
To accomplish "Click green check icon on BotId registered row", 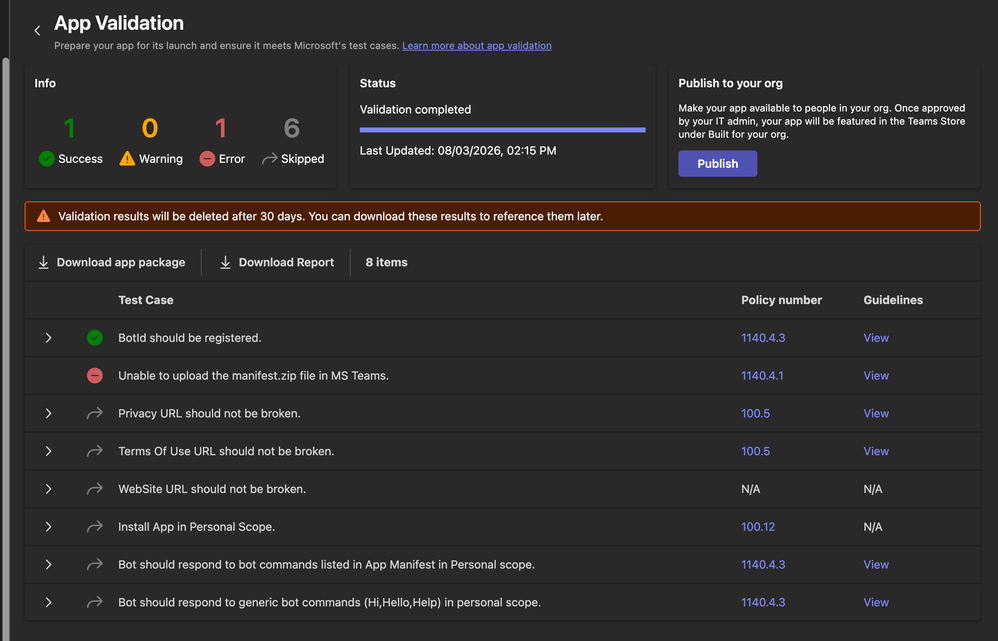I will click(x=95, y=338).
